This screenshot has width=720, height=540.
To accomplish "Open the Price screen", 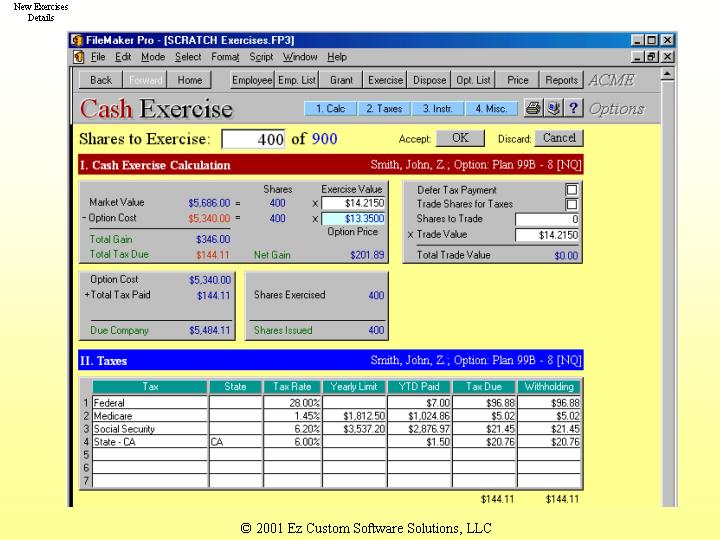I will pos(518,80).
